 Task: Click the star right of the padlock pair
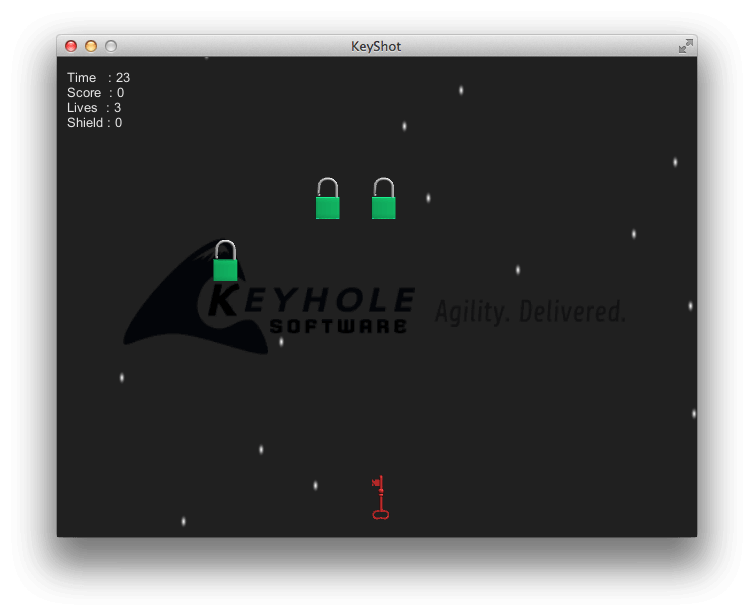(428, 198)
